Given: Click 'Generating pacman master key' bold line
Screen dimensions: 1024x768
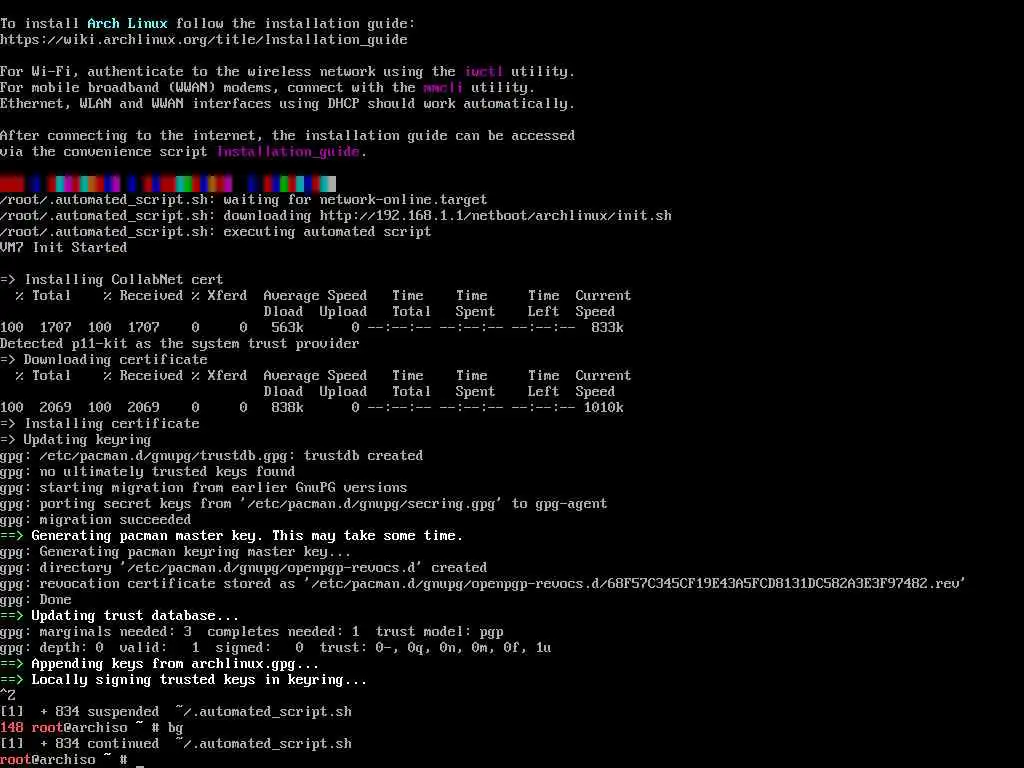Looking at the screenshot, I should [232, 536].
